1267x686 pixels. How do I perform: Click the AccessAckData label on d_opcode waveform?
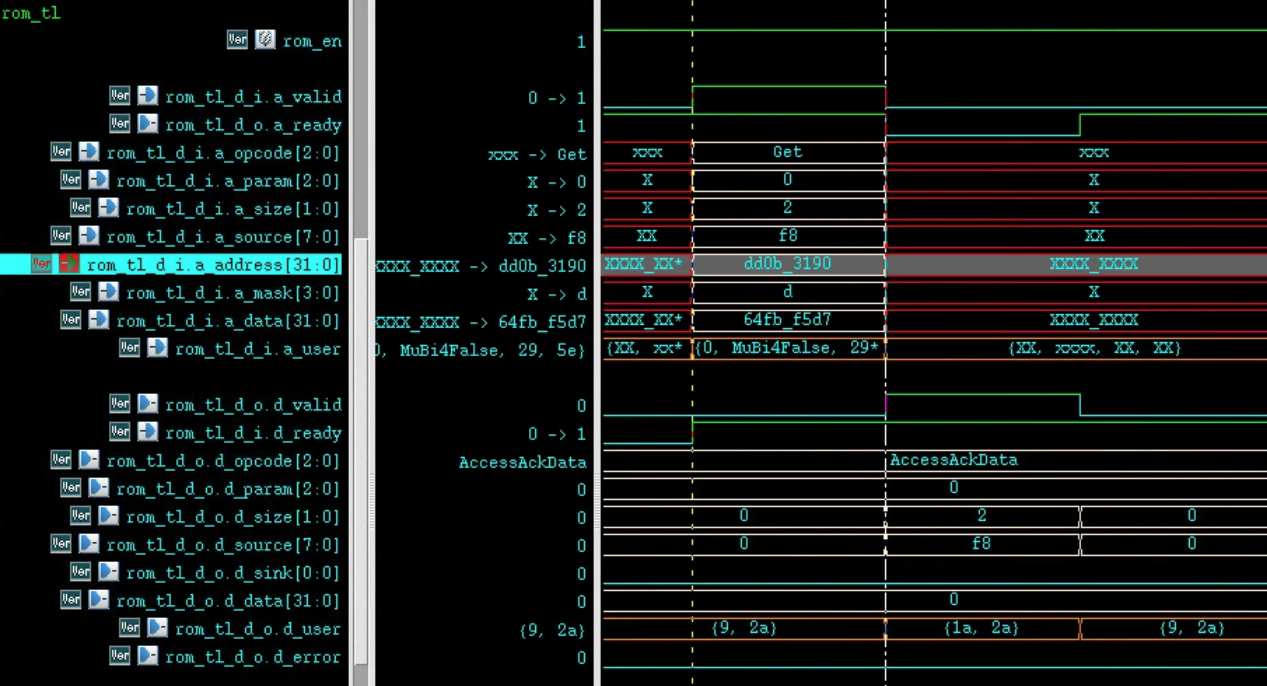point(953,460)
